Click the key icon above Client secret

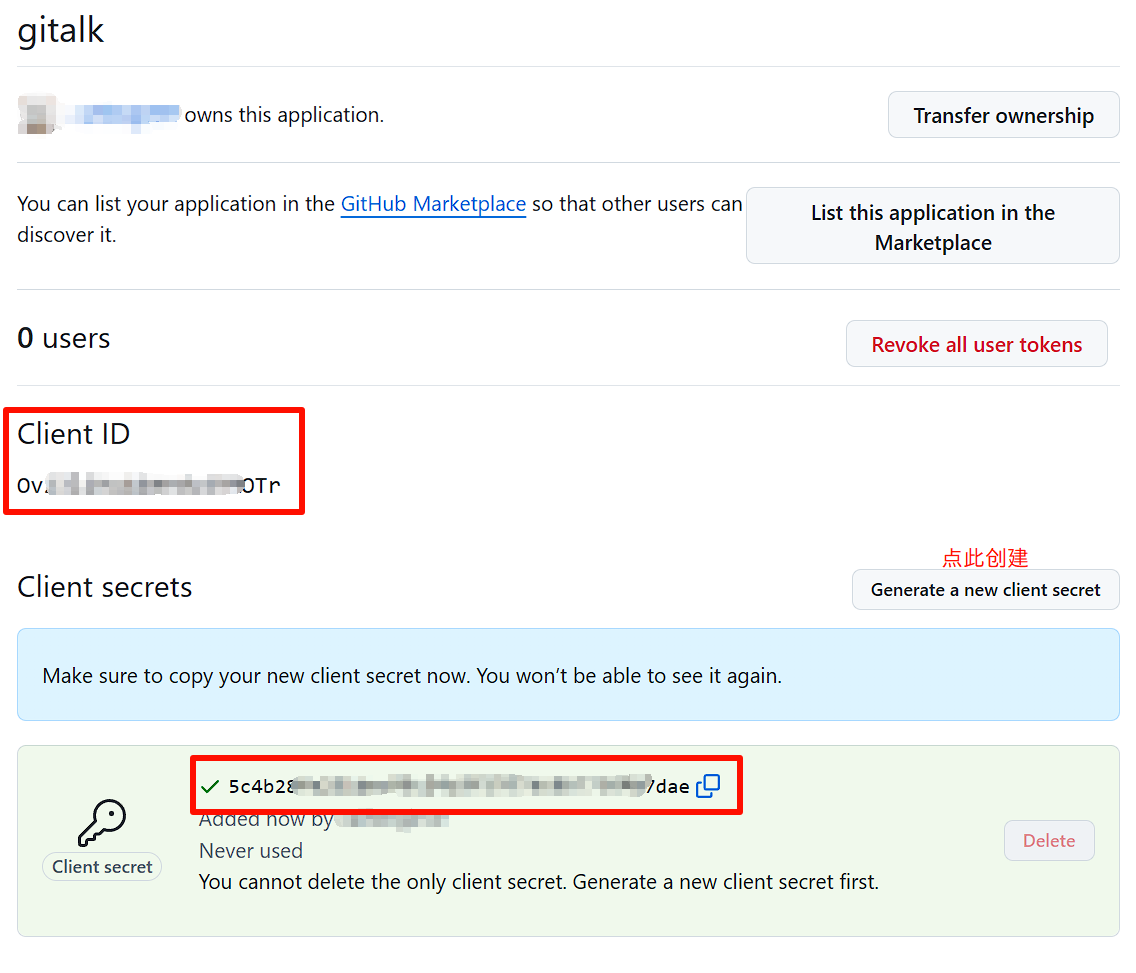pyautogui.click(x=102, y=822)
